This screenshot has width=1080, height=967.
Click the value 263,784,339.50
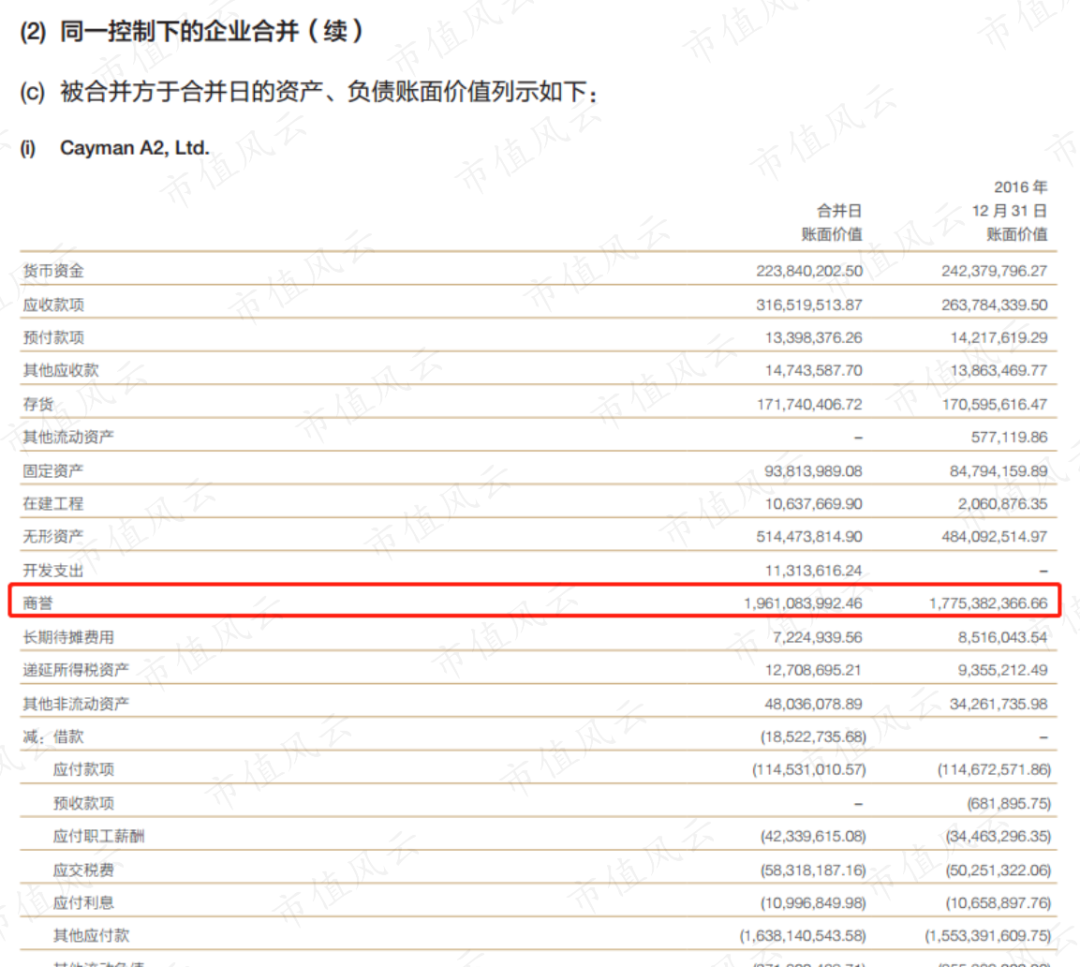click(x=995, y=304)
